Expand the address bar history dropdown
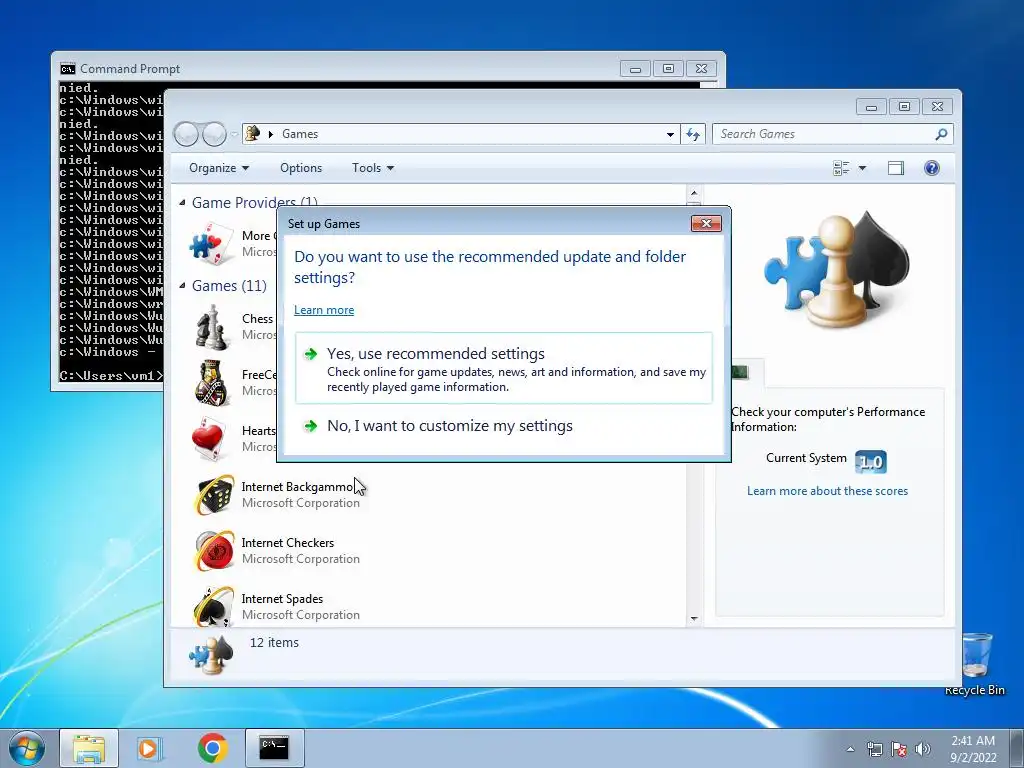This screenshot has width=1024, height=768. [x=670, y=135]
